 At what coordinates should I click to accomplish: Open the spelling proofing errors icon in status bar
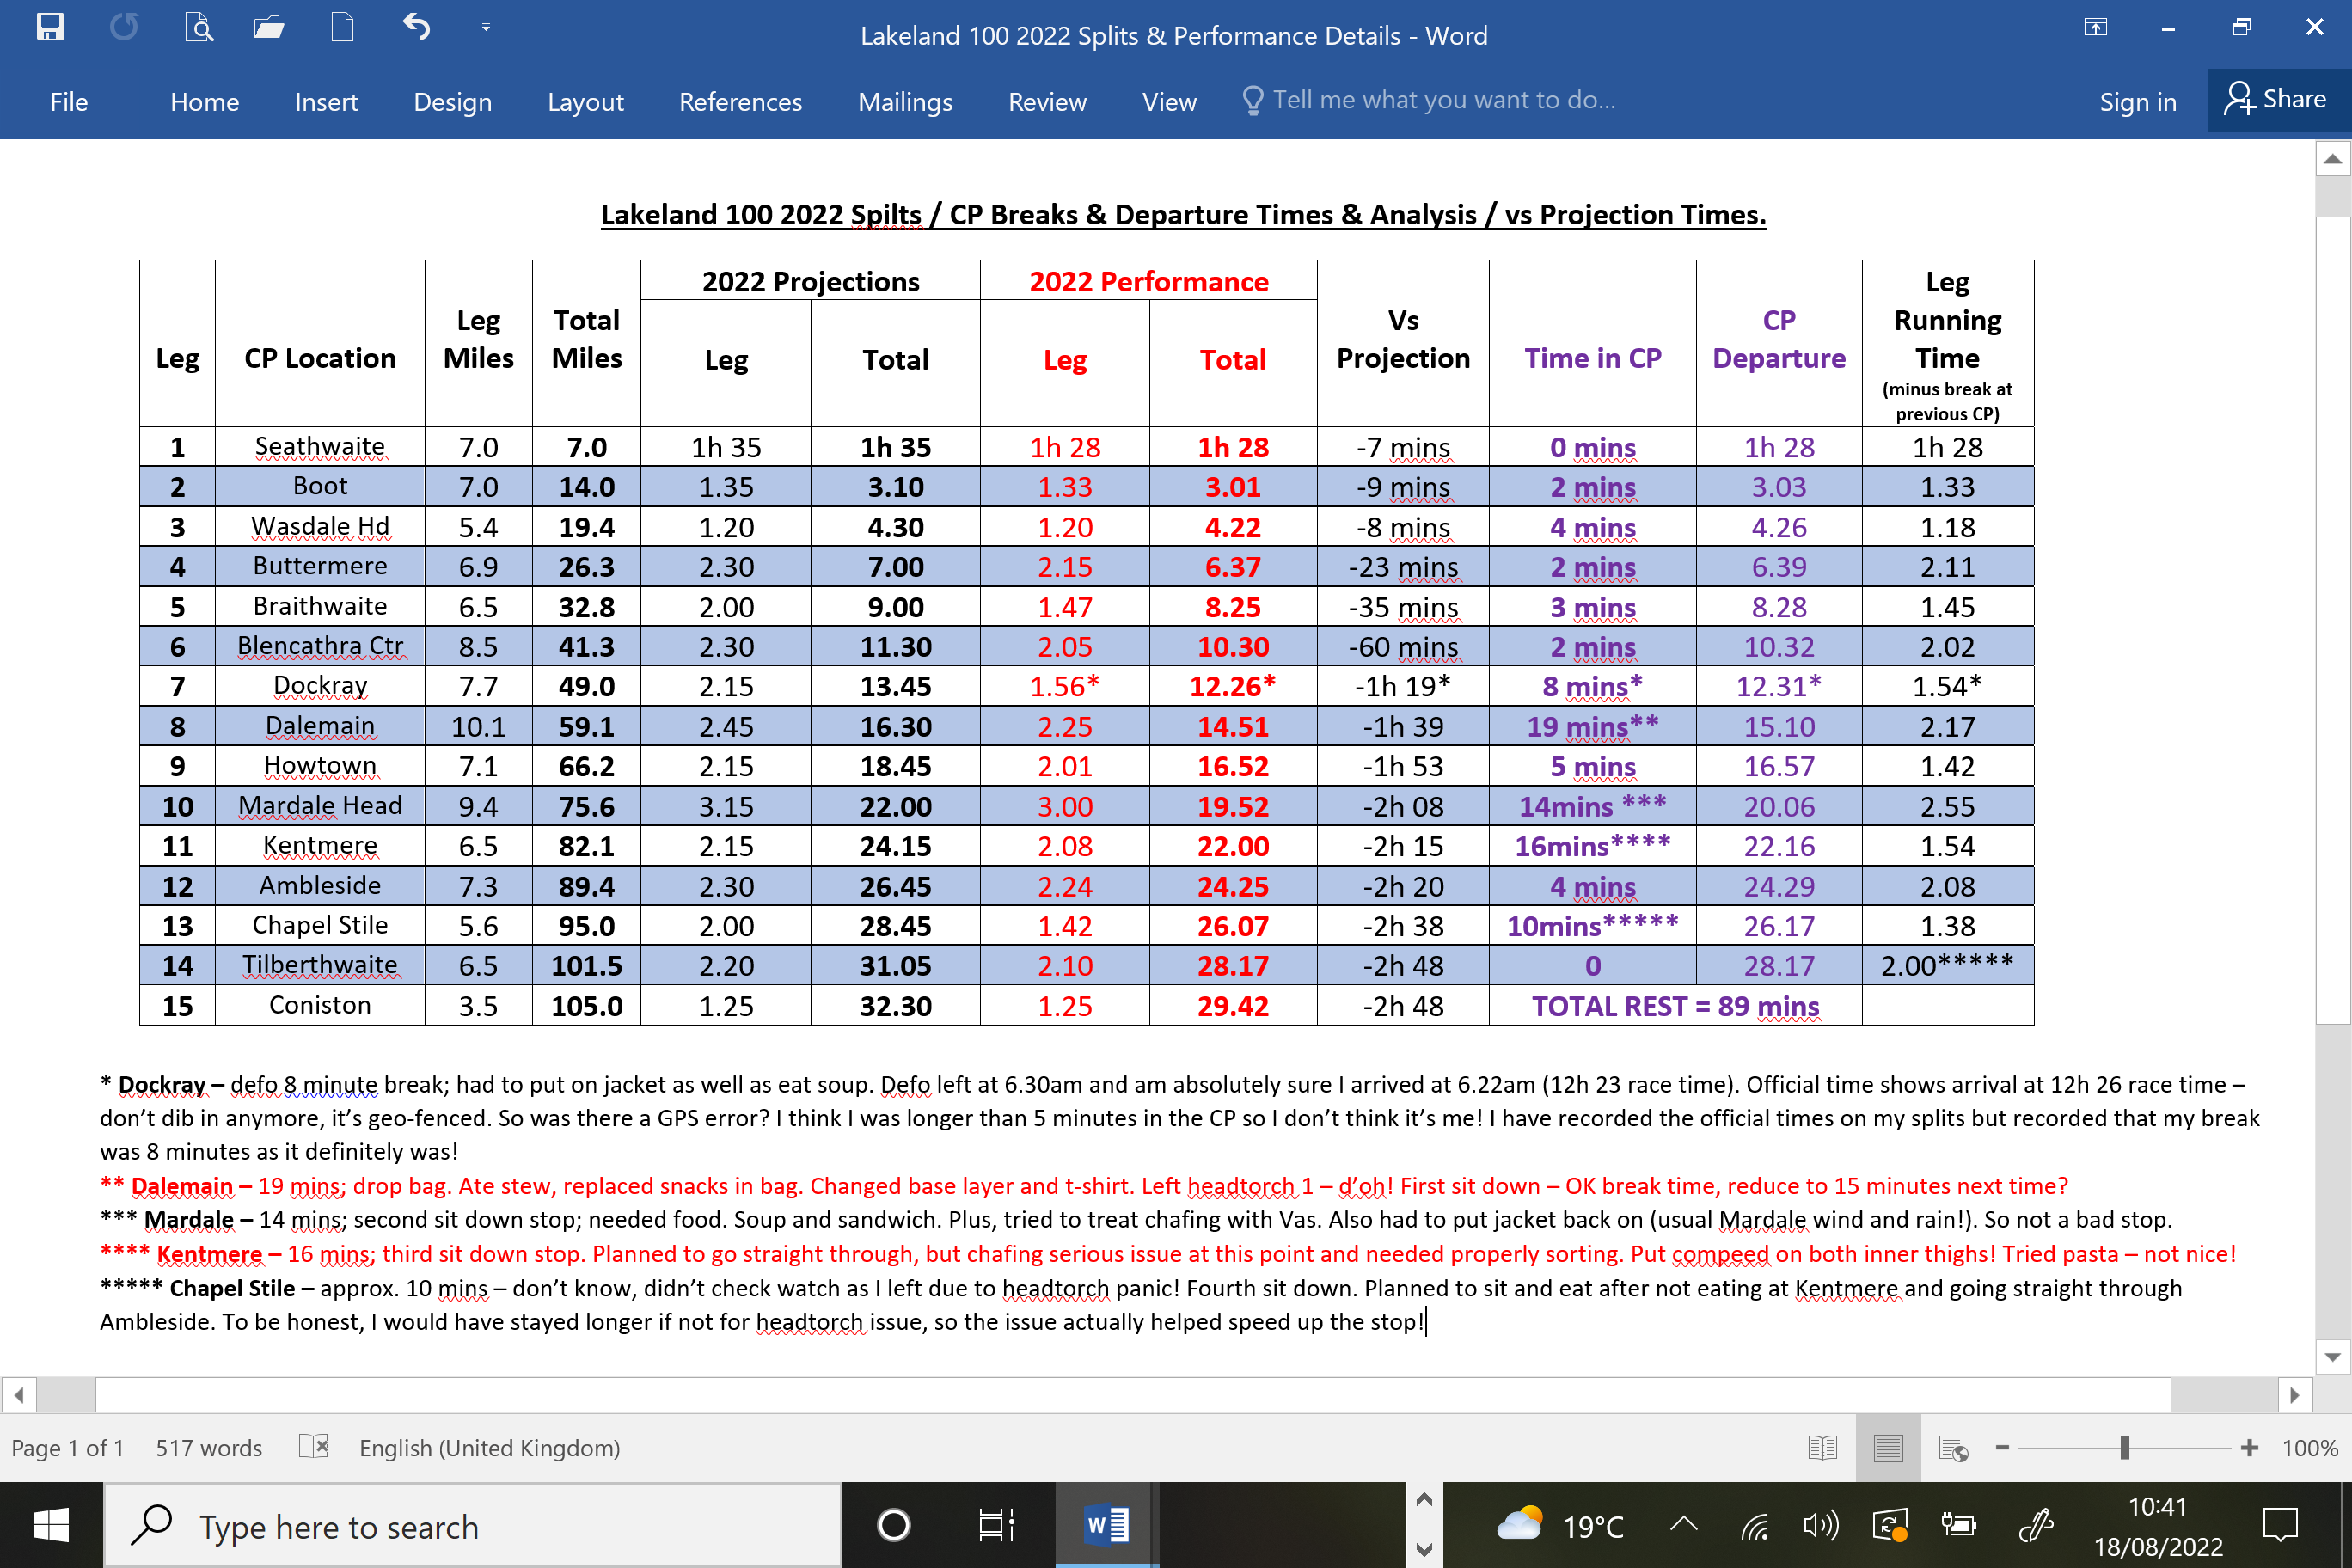click(x=313, y=1446)
